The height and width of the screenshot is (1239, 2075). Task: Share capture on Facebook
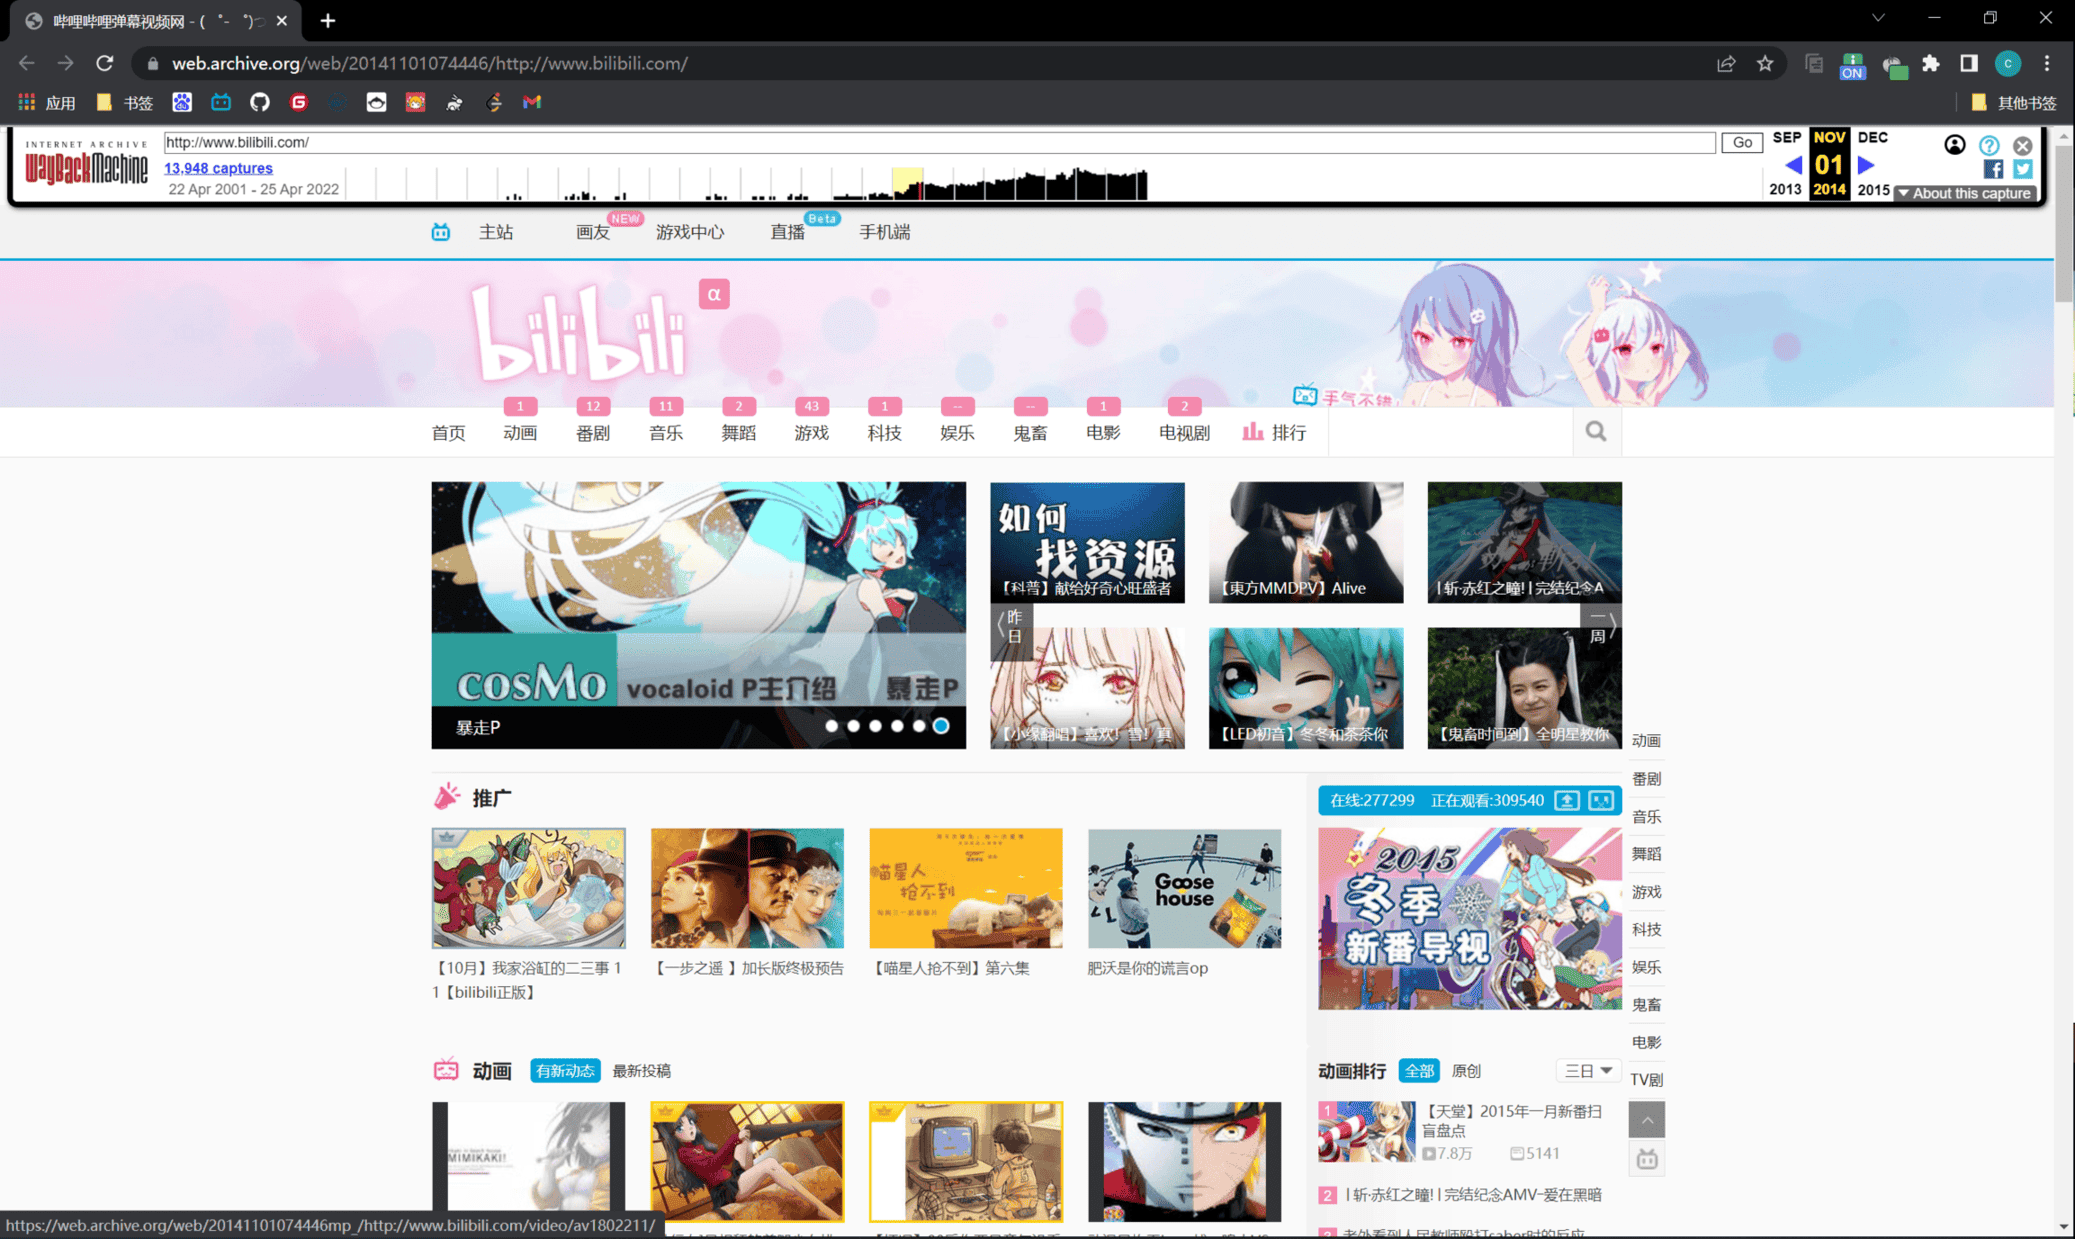(1993, 169)
